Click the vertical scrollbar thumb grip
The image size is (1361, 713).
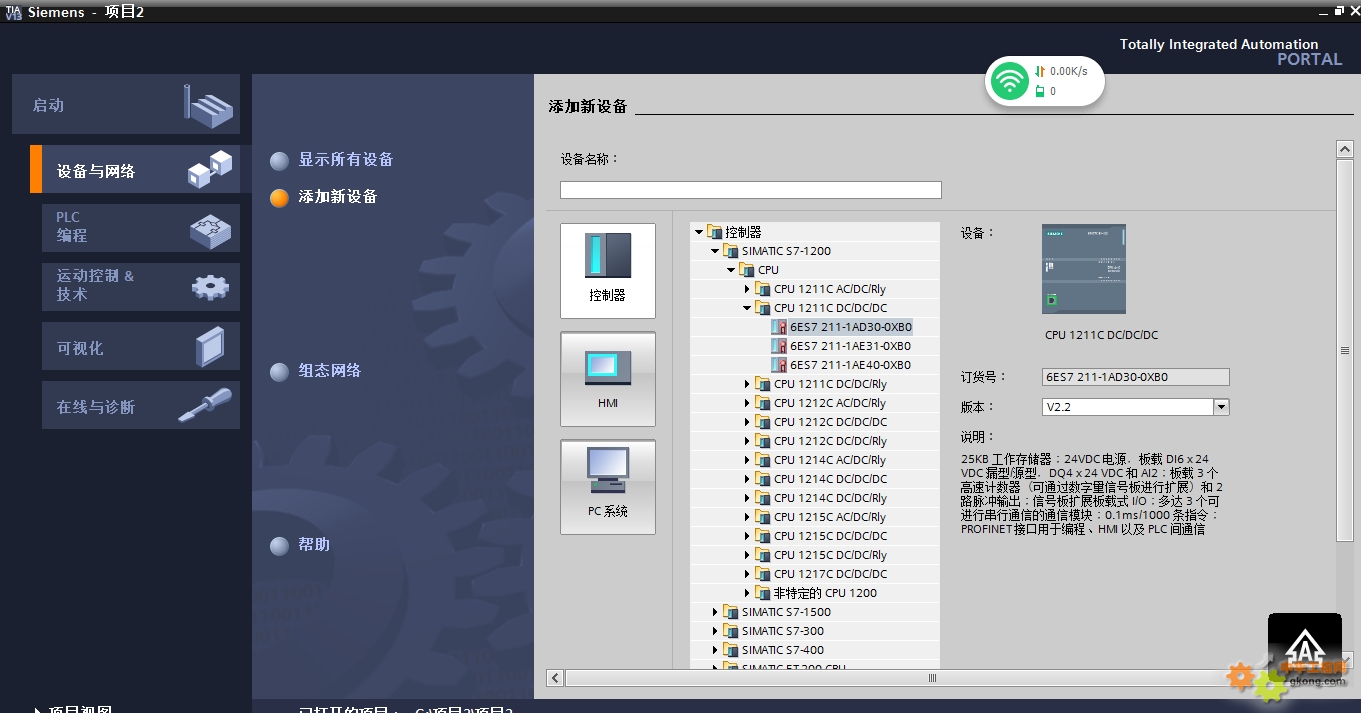pos(1345,350)
